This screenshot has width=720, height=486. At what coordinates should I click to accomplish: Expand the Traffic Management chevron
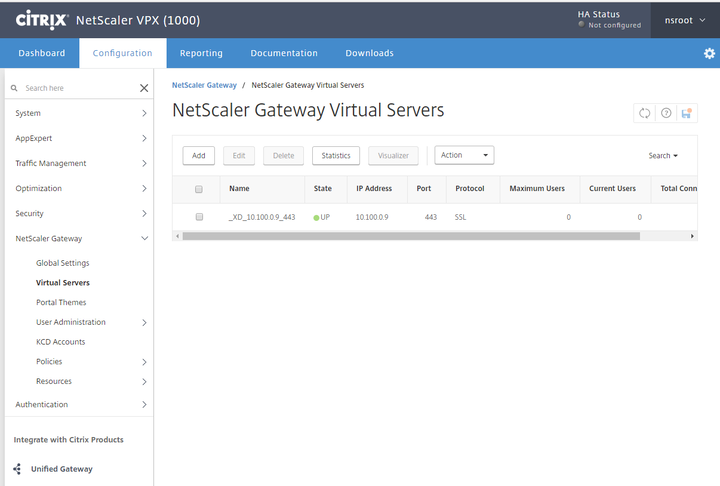pyautogui.click(x=144, y=164)
